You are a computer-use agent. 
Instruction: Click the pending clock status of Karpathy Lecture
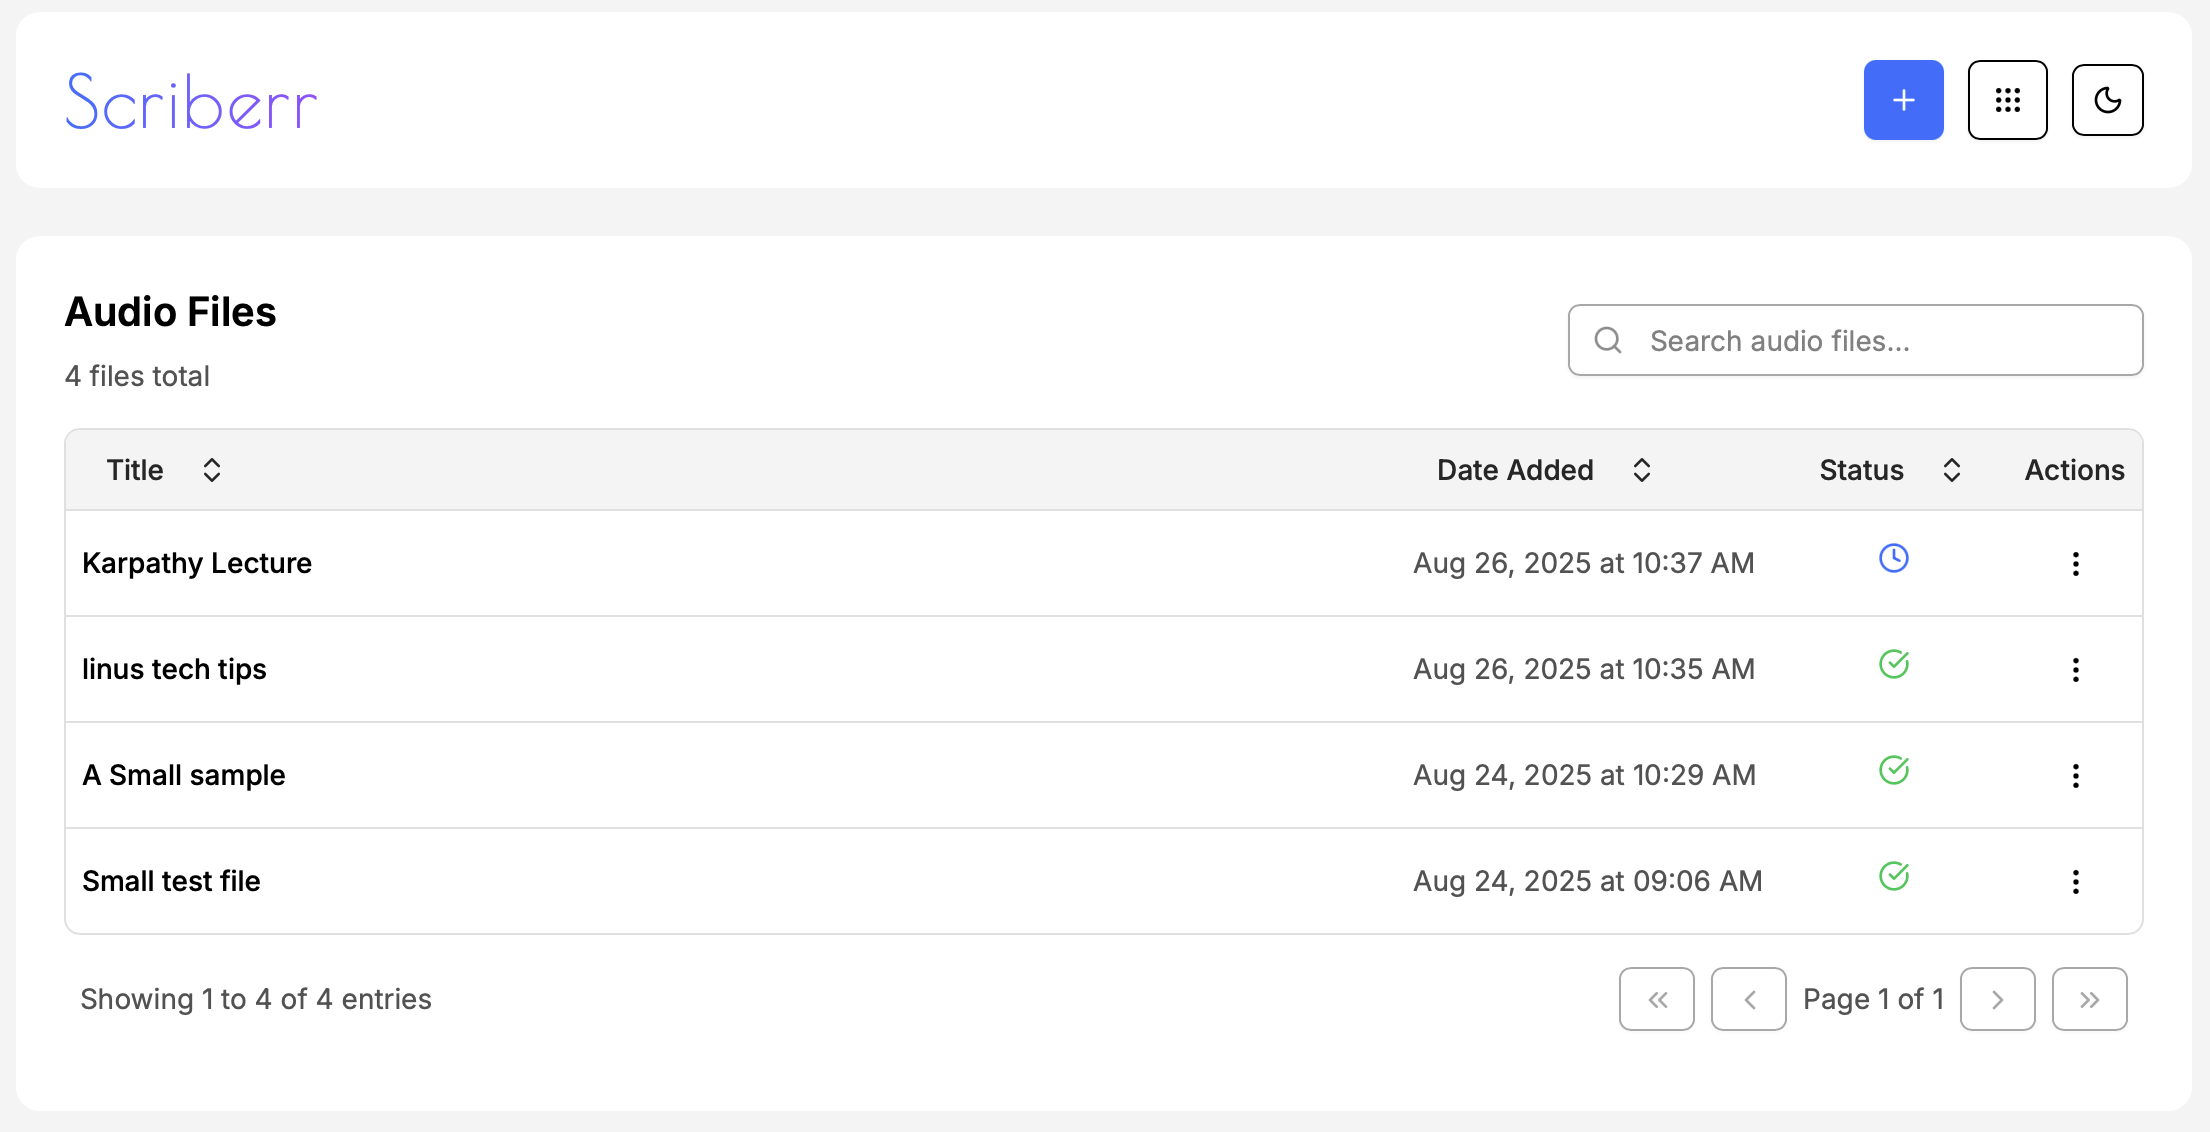(1893, 558)
